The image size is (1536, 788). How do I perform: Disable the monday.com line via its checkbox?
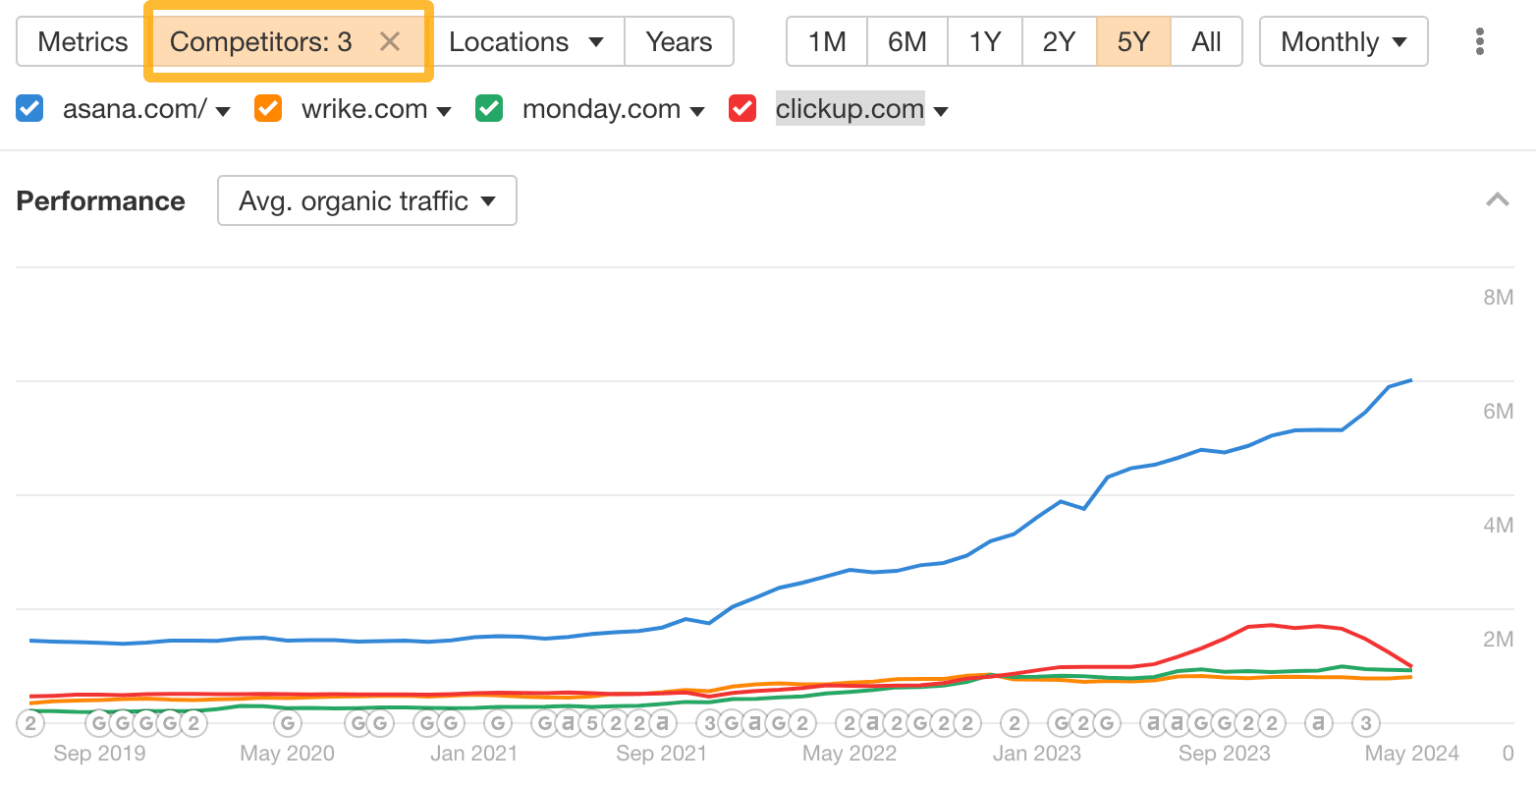(x=489, y=108)
